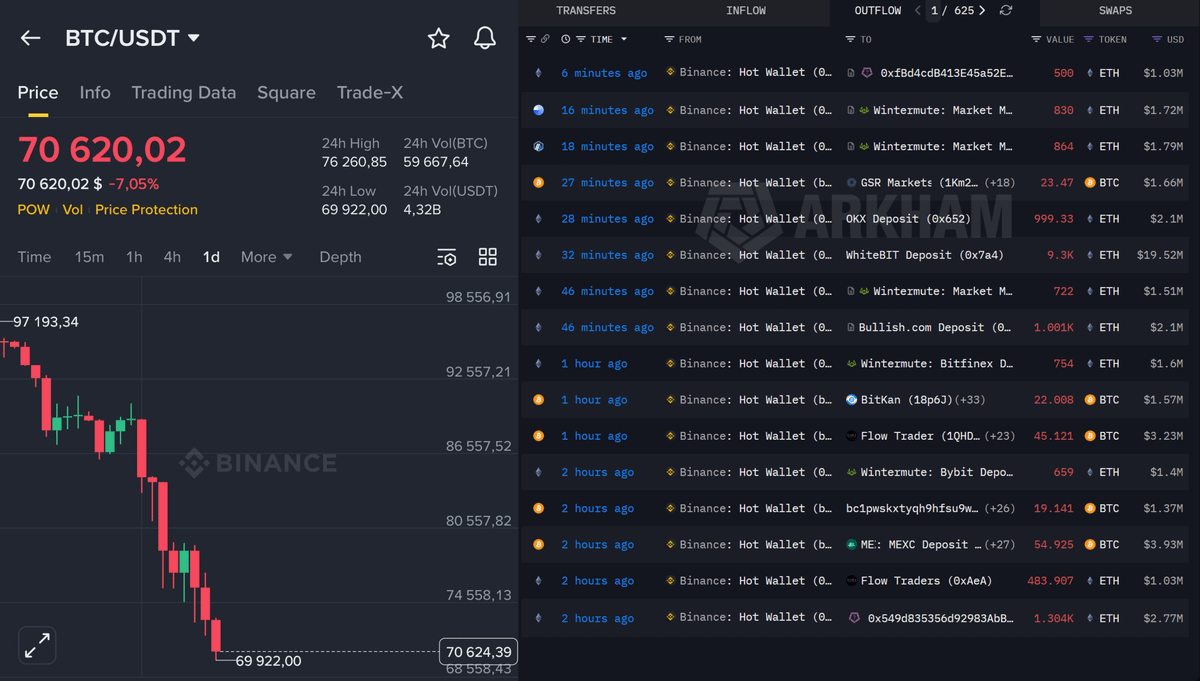
Task: Open chart indicator settings icon
Action: click(447, 257)
